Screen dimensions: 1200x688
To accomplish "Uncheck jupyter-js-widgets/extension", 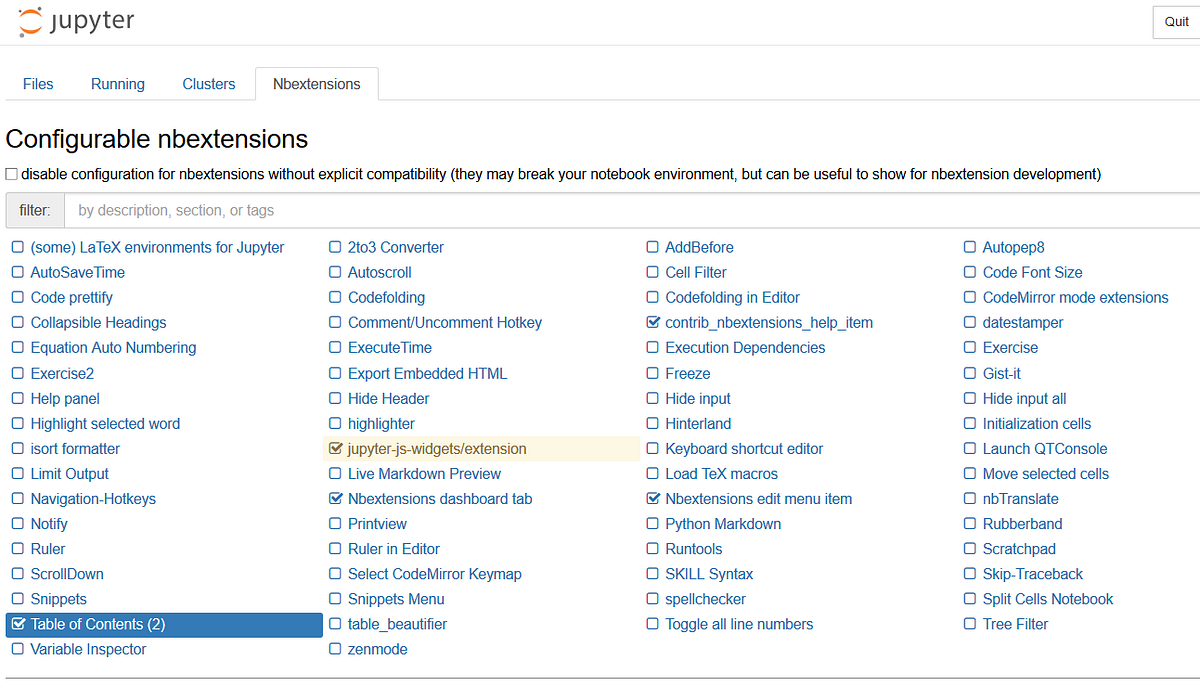I will click(335, 448).
